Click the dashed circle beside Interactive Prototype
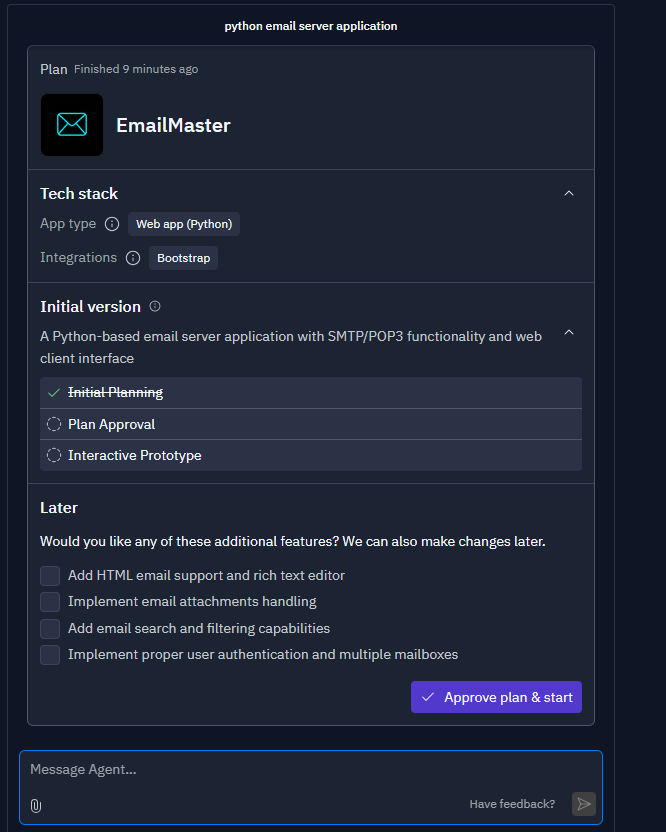This screenshot has height=832, width=666. point(54,455)
